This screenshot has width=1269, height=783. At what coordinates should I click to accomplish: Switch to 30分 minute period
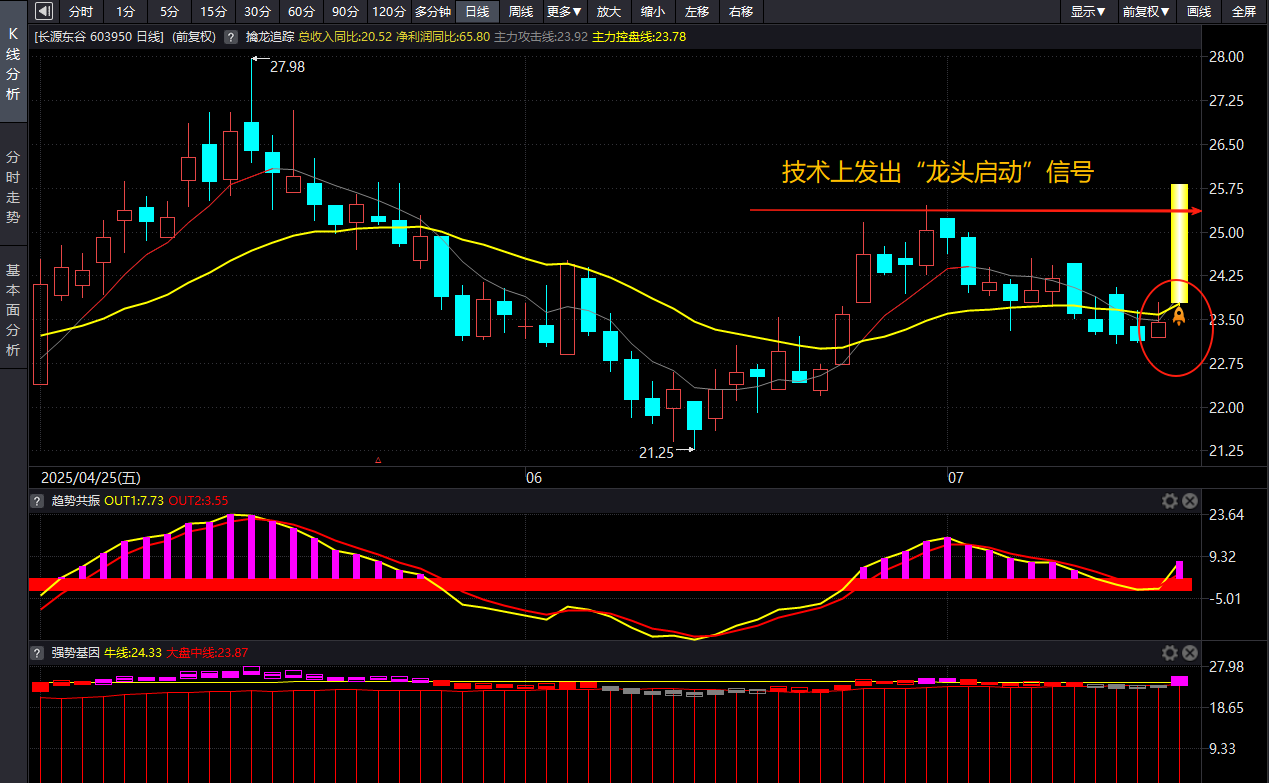pyautogui.click(x=257, y=12)
